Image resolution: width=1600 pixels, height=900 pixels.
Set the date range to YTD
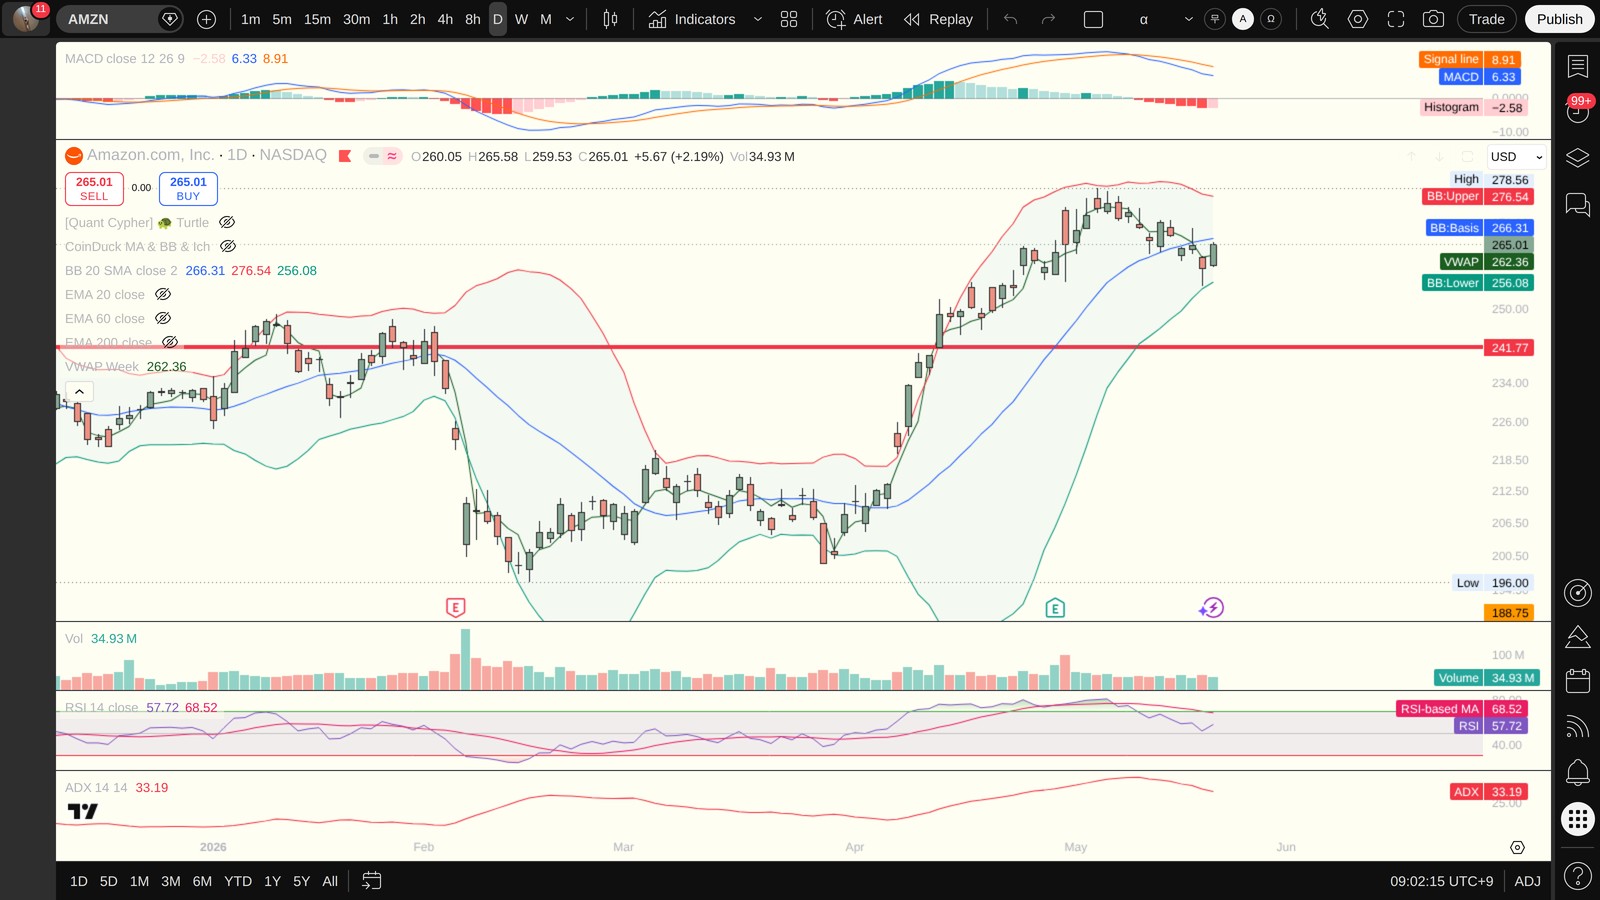[238, 881]
